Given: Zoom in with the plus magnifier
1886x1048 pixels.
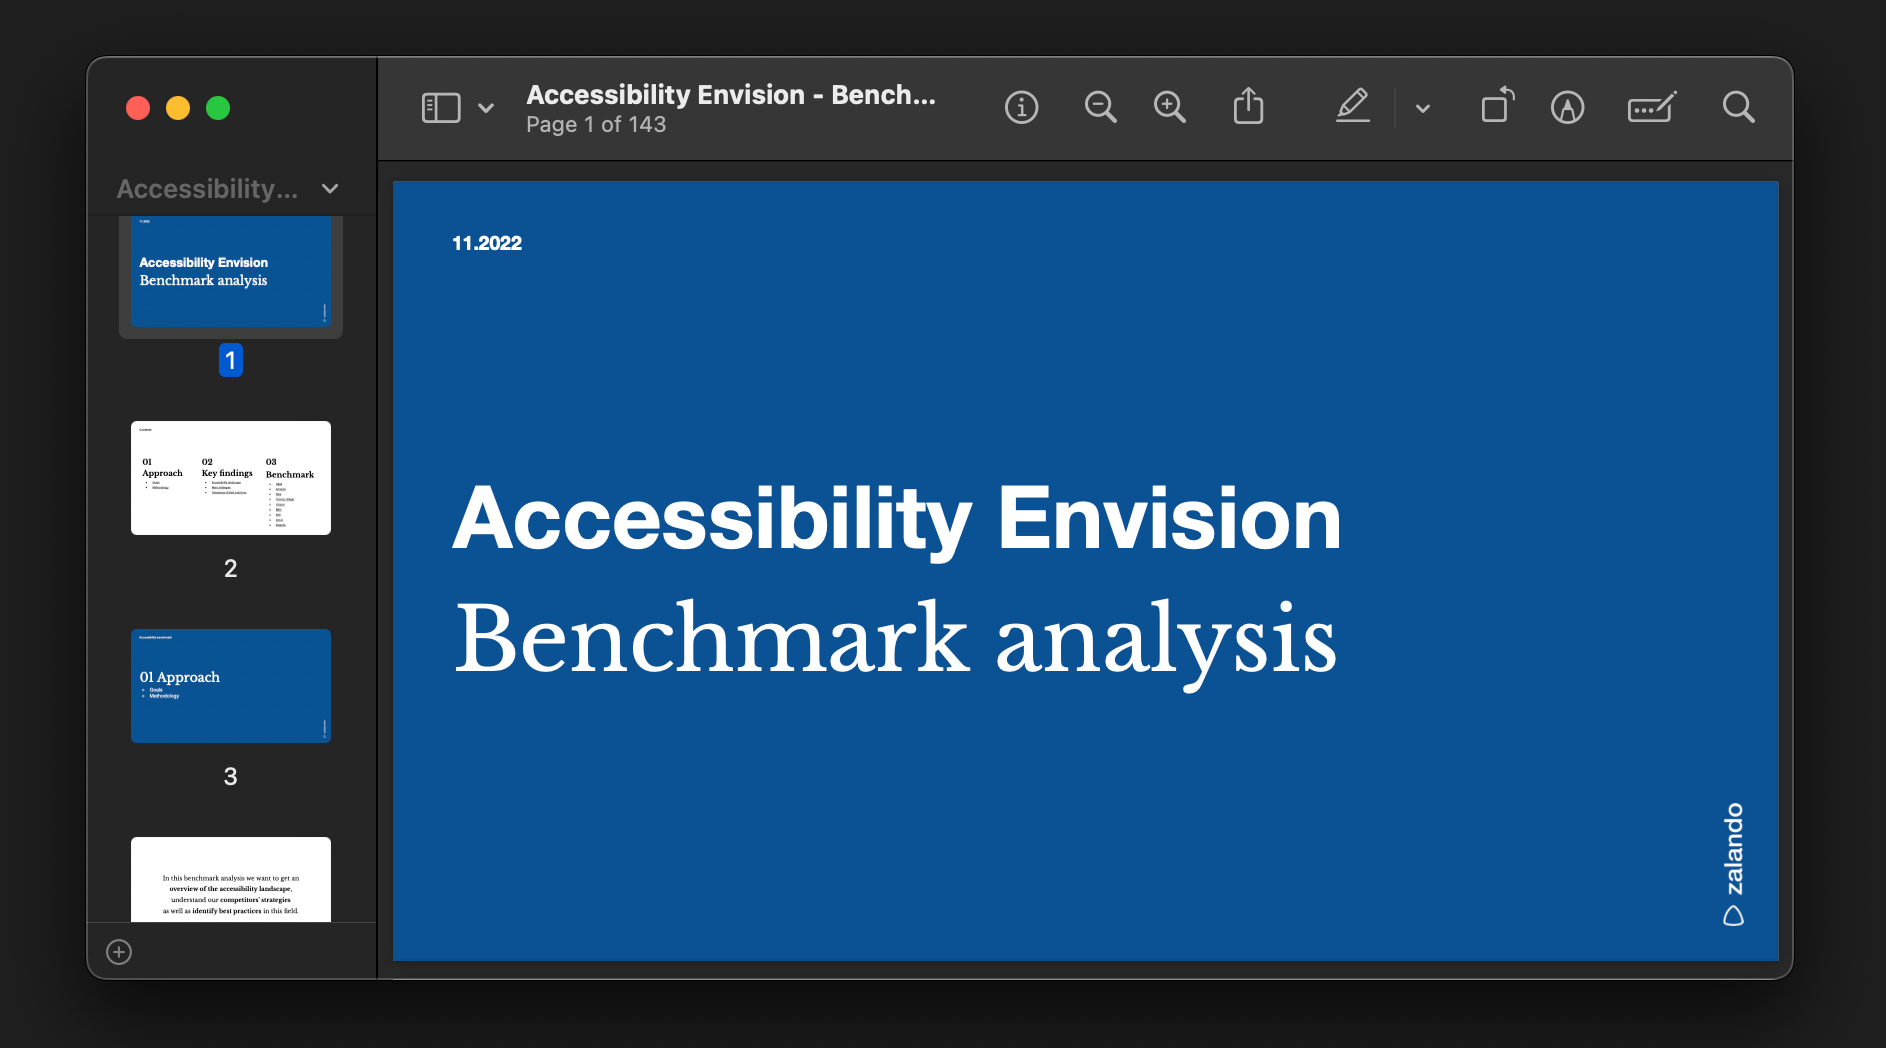Looking at the screenshot, I should (x=1169, y=107).
